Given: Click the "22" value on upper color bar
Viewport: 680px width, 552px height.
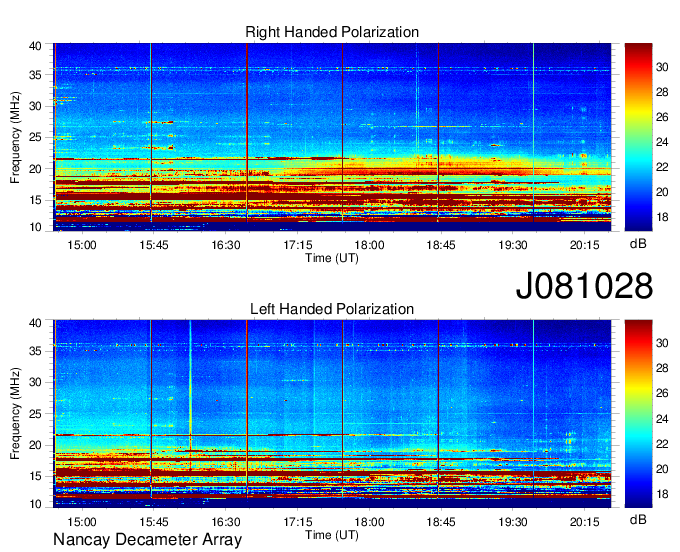Looking at the screenshot, I should click(662, 167).
